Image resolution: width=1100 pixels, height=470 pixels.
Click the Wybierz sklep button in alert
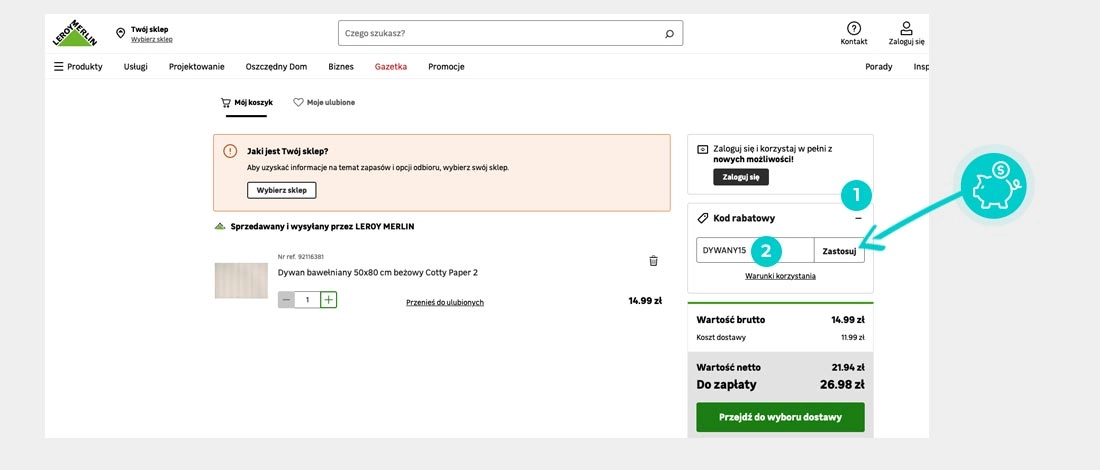click(281, 190)
